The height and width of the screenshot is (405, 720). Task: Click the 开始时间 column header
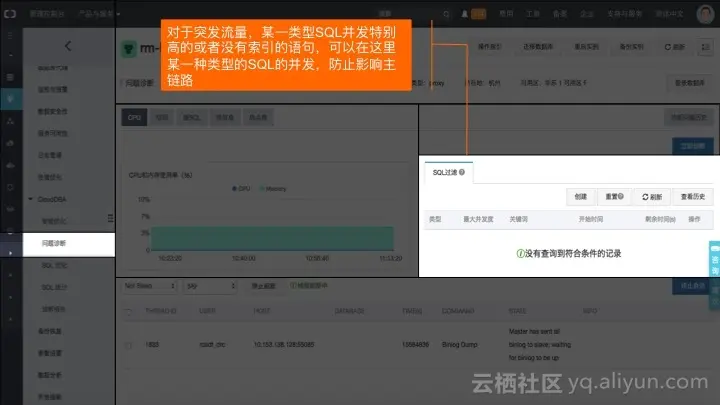591,219
